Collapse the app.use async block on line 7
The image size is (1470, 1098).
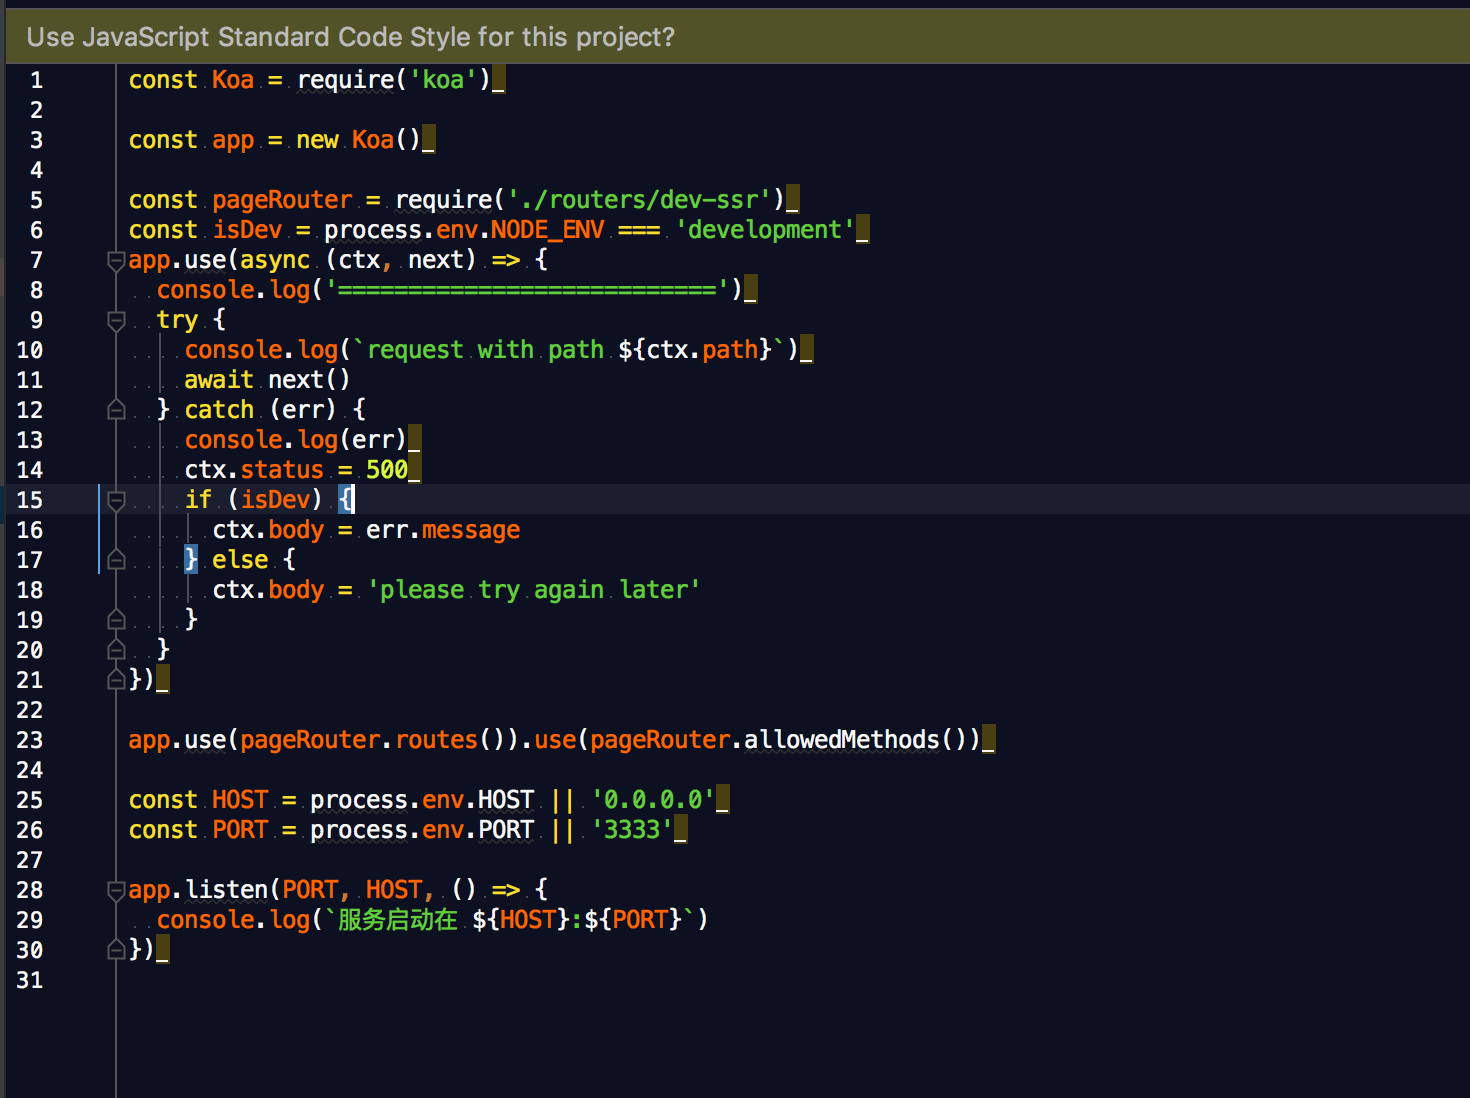[116, 261]
